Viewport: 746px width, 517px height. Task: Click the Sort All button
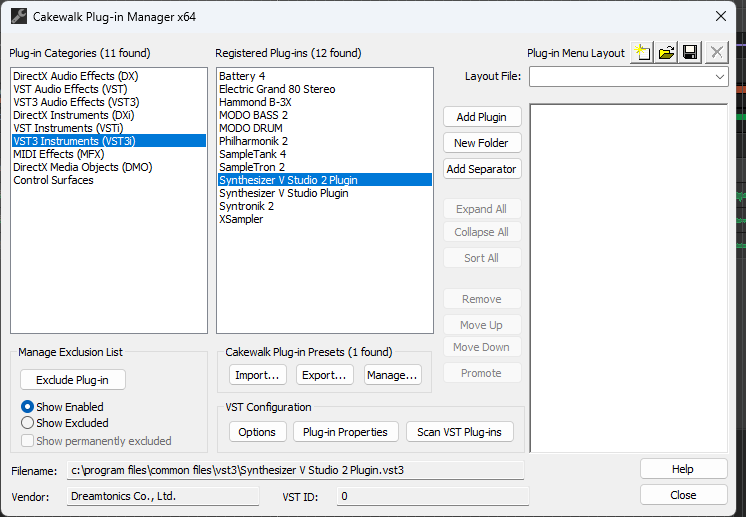pyautogui.click(x=482, y=258)
